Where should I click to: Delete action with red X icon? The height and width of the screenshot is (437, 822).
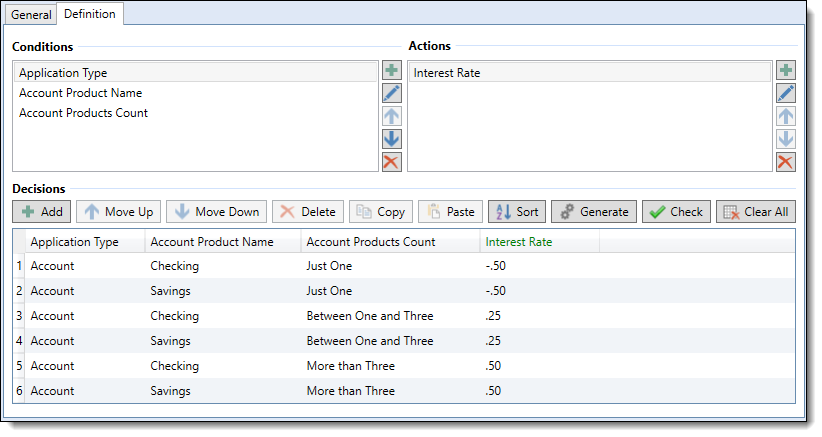tap(785, 162)
